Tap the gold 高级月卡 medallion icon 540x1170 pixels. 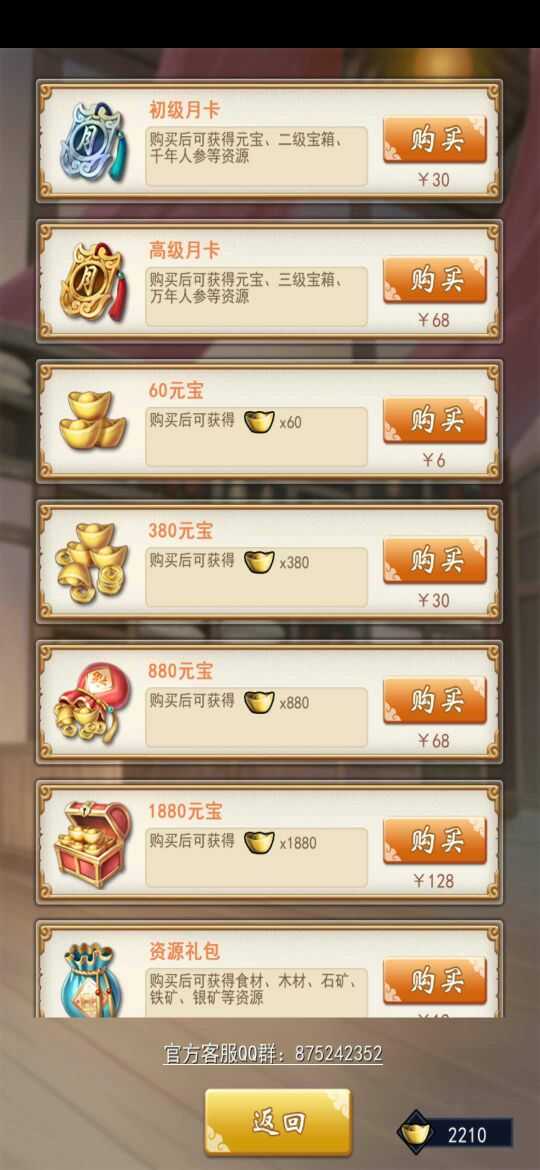(94, 283)
